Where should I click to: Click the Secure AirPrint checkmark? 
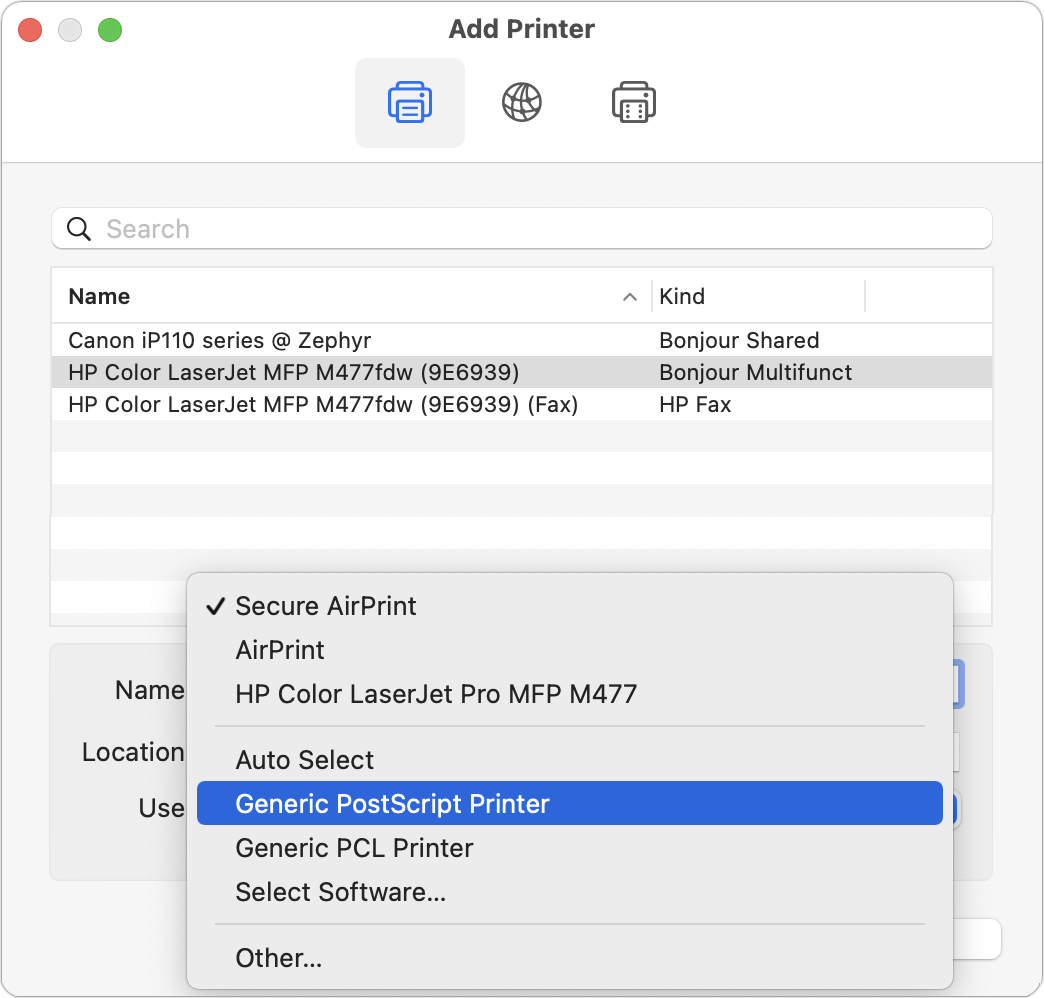pos(214,606)
